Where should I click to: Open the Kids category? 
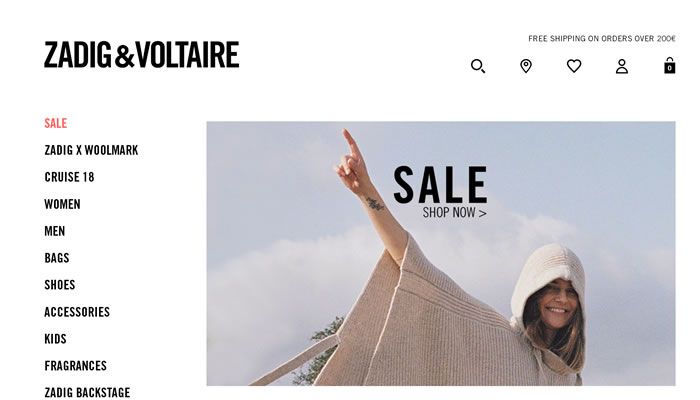coord(55,339)
